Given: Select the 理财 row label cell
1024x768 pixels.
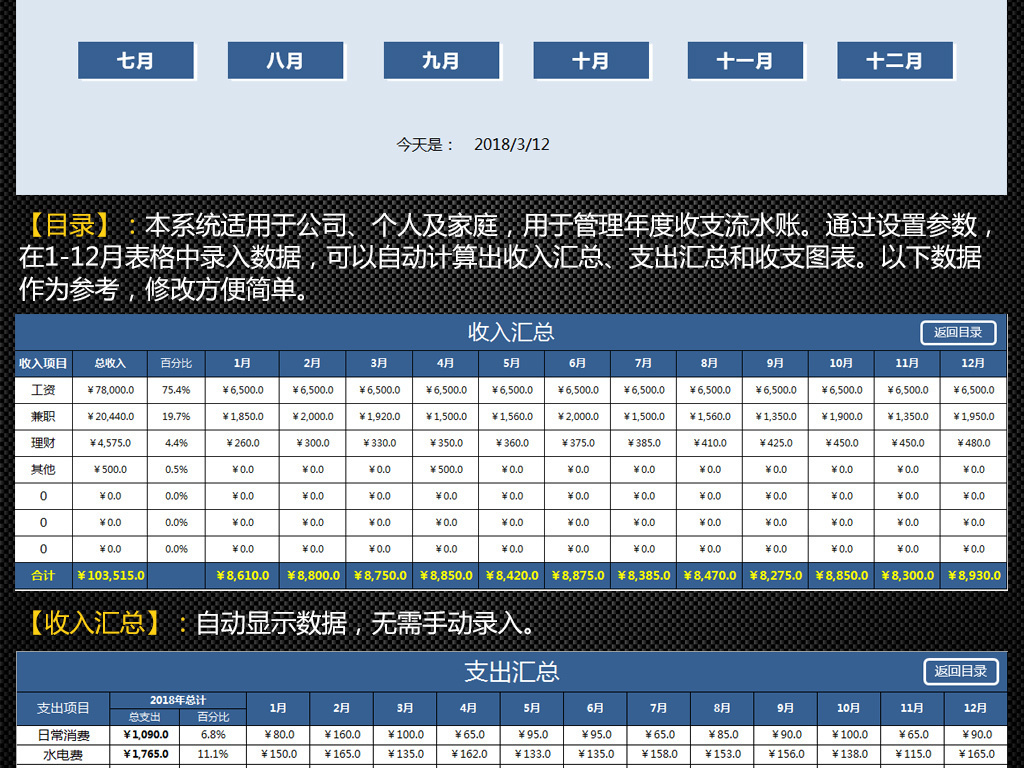Looking at the screenshot, I should [x=44, y=443].
